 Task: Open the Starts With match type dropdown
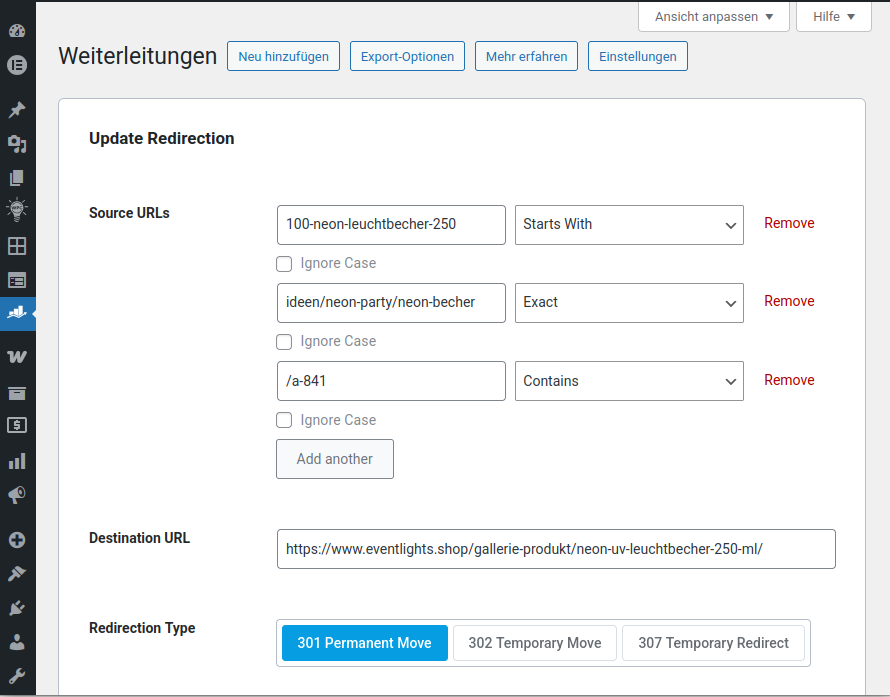(x=629, y=225)
